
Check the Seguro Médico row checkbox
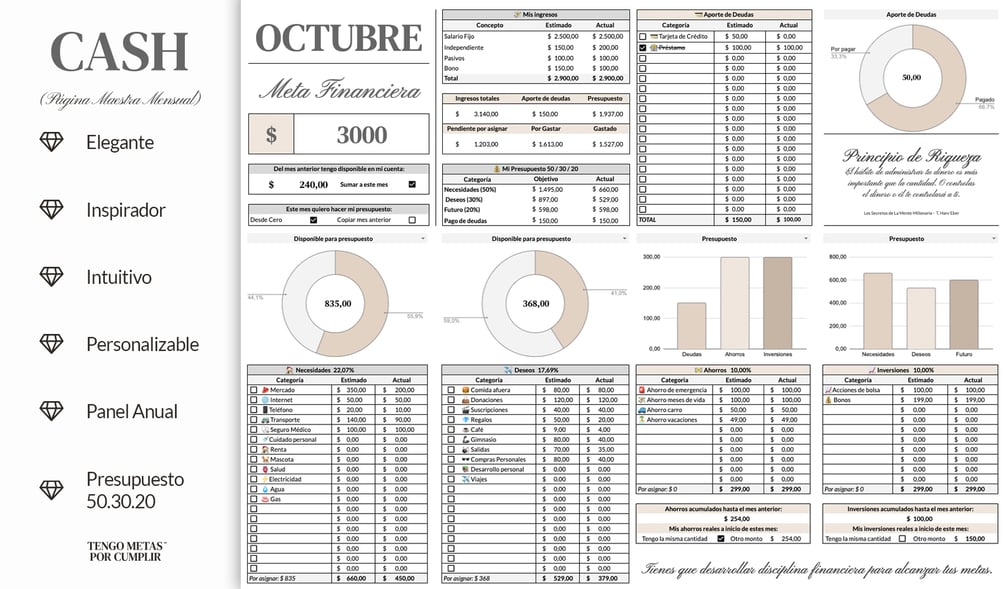(254, 429)
